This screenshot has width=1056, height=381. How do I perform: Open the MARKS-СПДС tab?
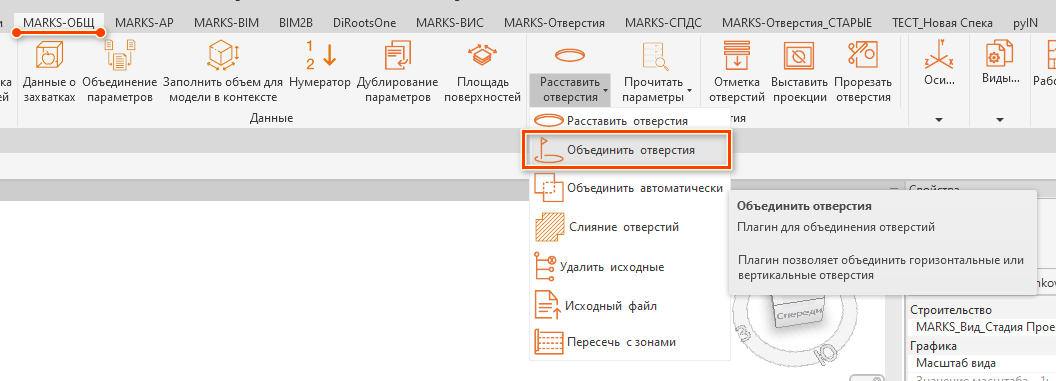tap(663, 23)
